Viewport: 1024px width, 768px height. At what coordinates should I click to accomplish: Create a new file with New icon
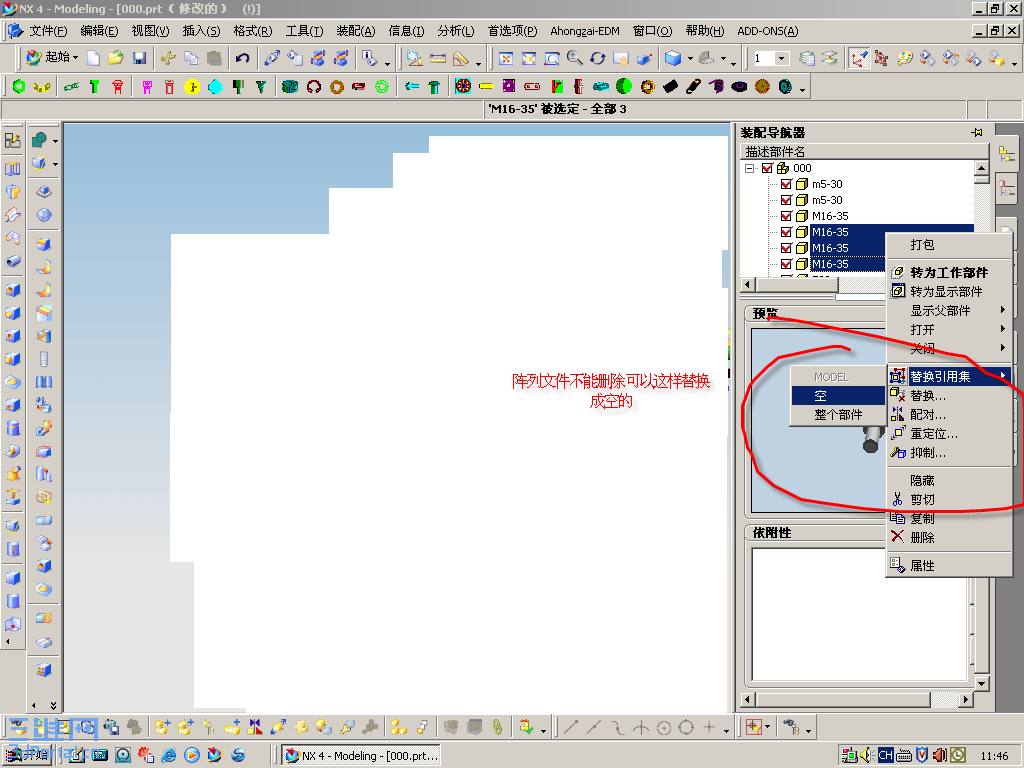click(93, 58)
